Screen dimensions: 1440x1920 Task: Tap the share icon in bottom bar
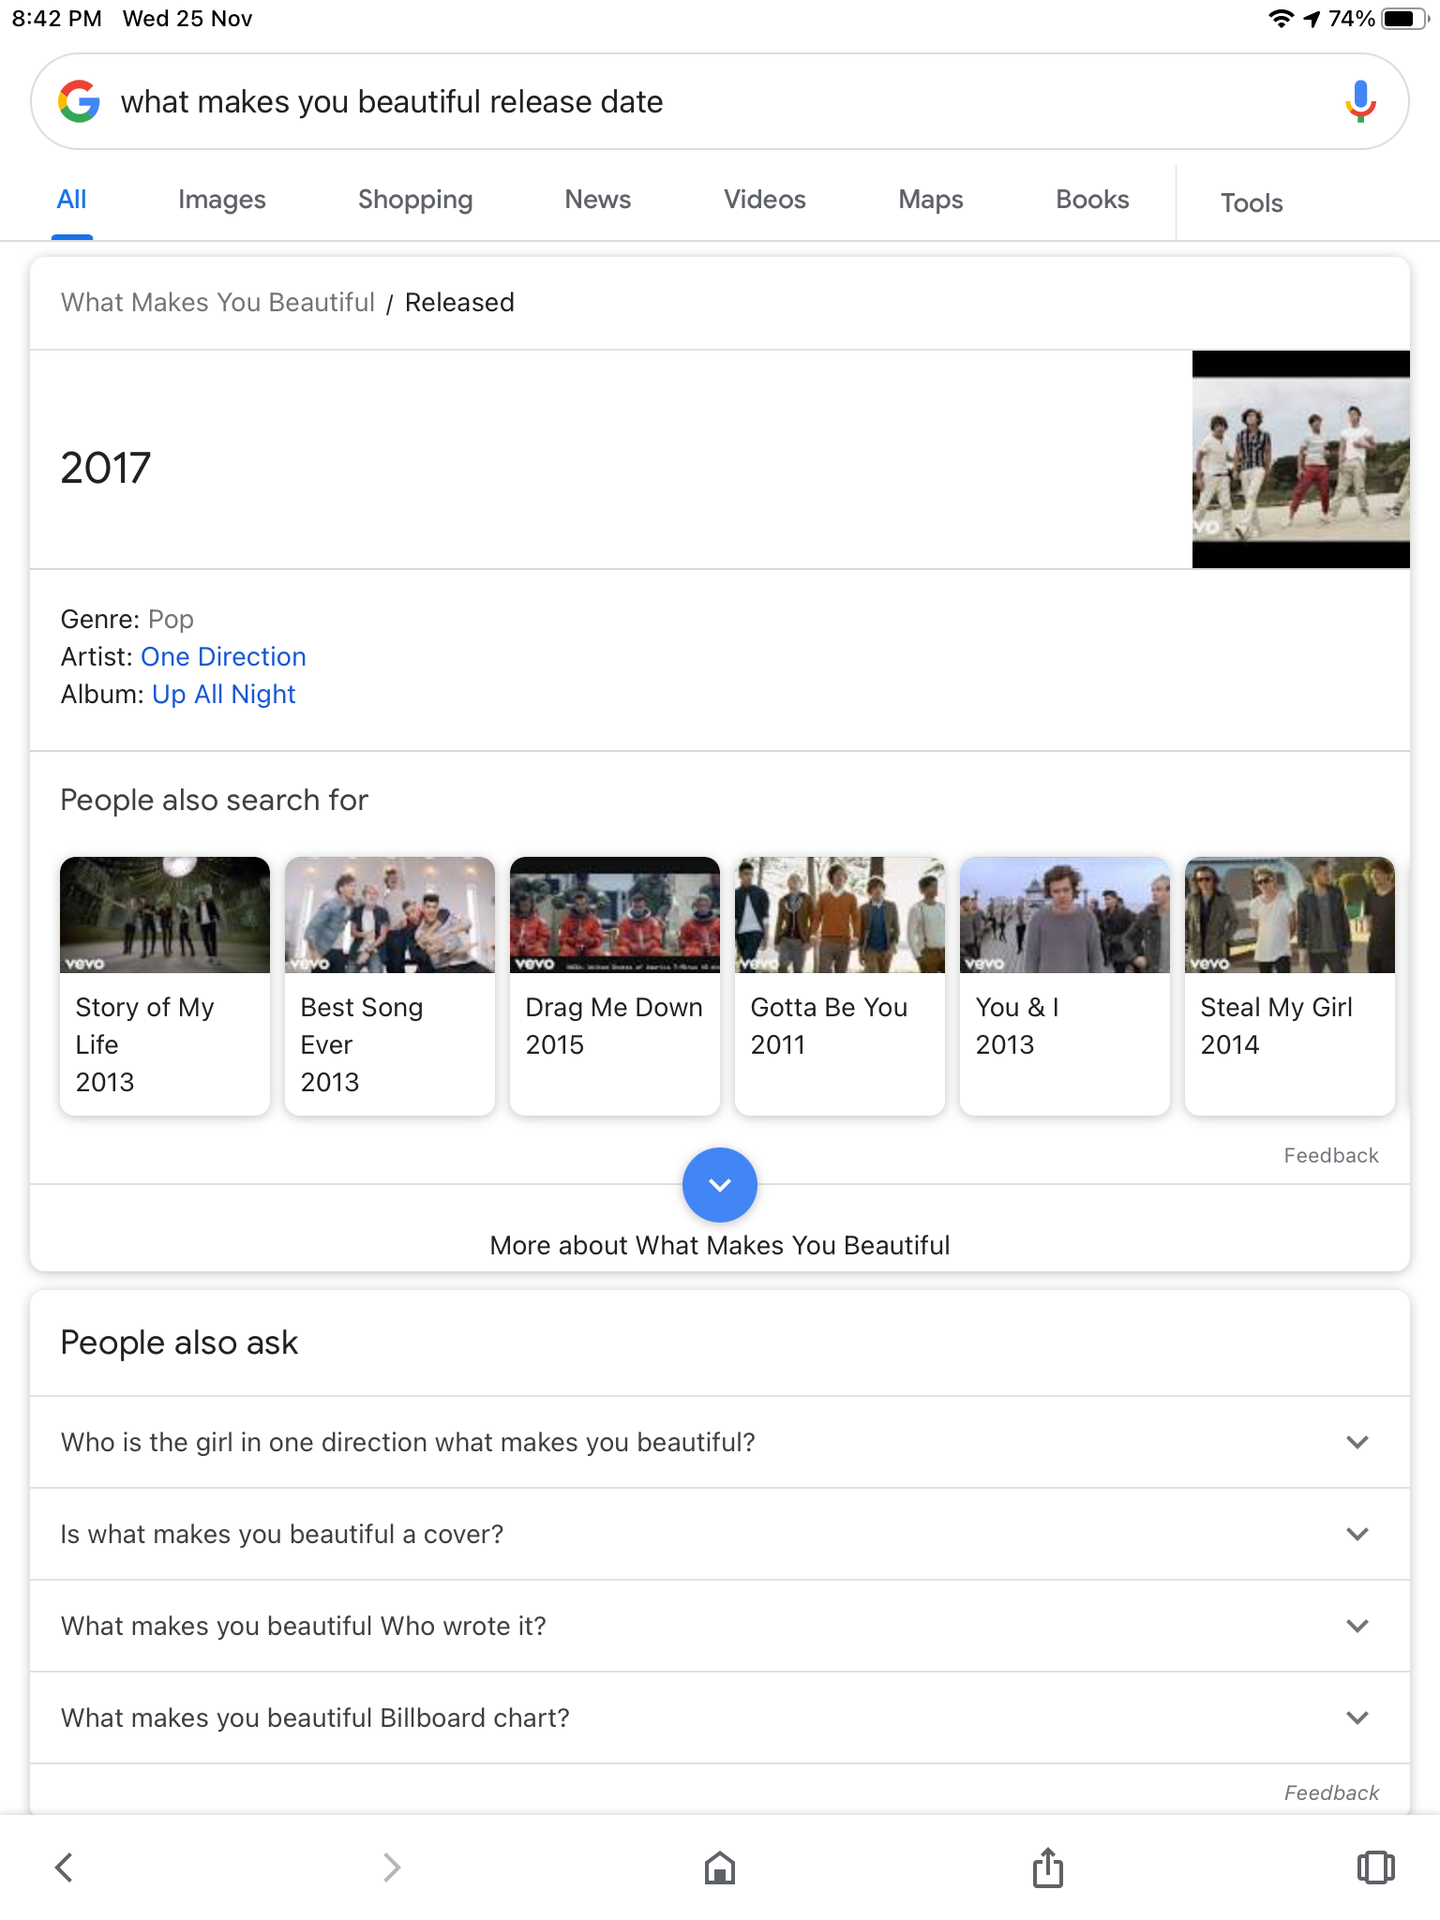point(1047,1867)
